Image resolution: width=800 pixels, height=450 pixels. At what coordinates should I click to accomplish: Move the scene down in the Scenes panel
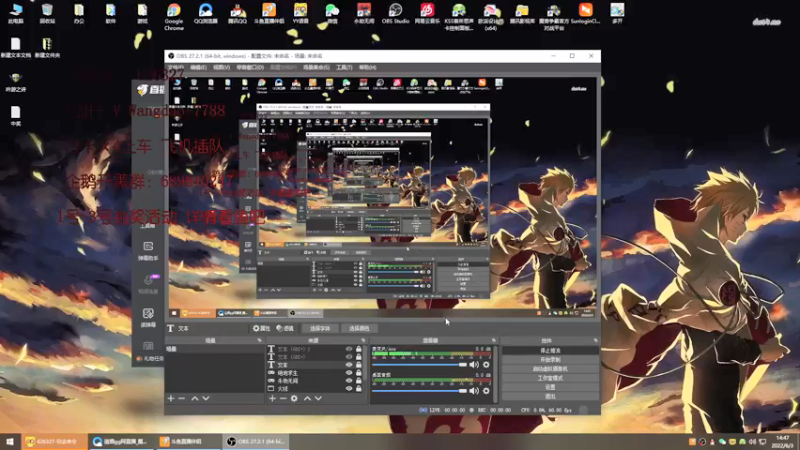[206, 398]
